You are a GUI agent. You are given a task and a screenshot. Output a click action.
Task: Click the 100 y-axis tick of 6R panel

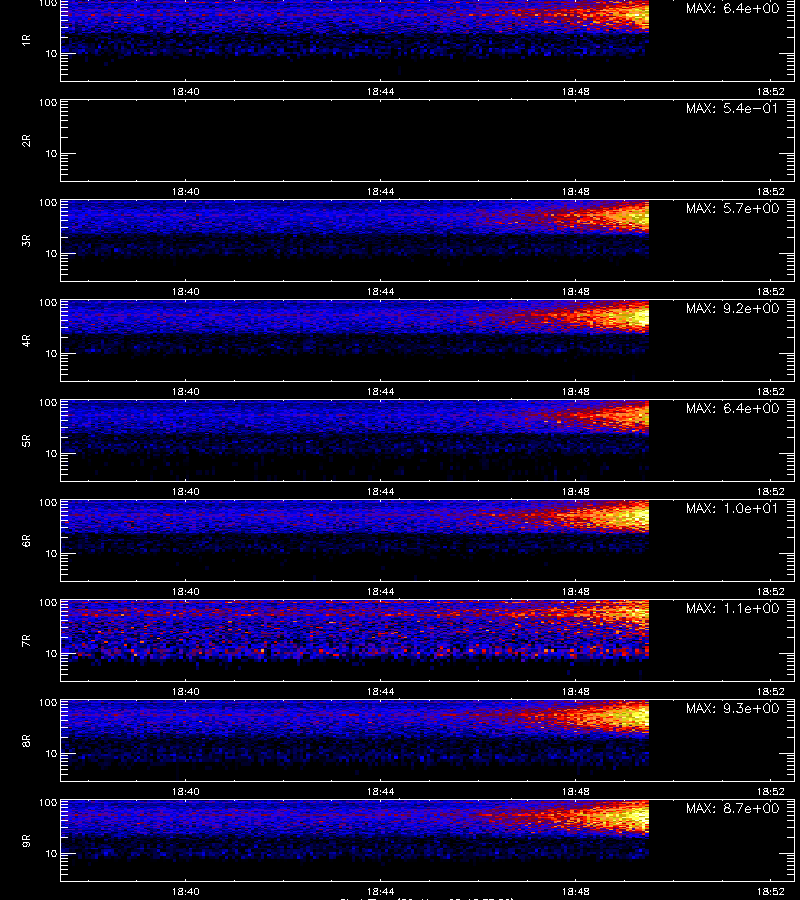pos(48,503)
